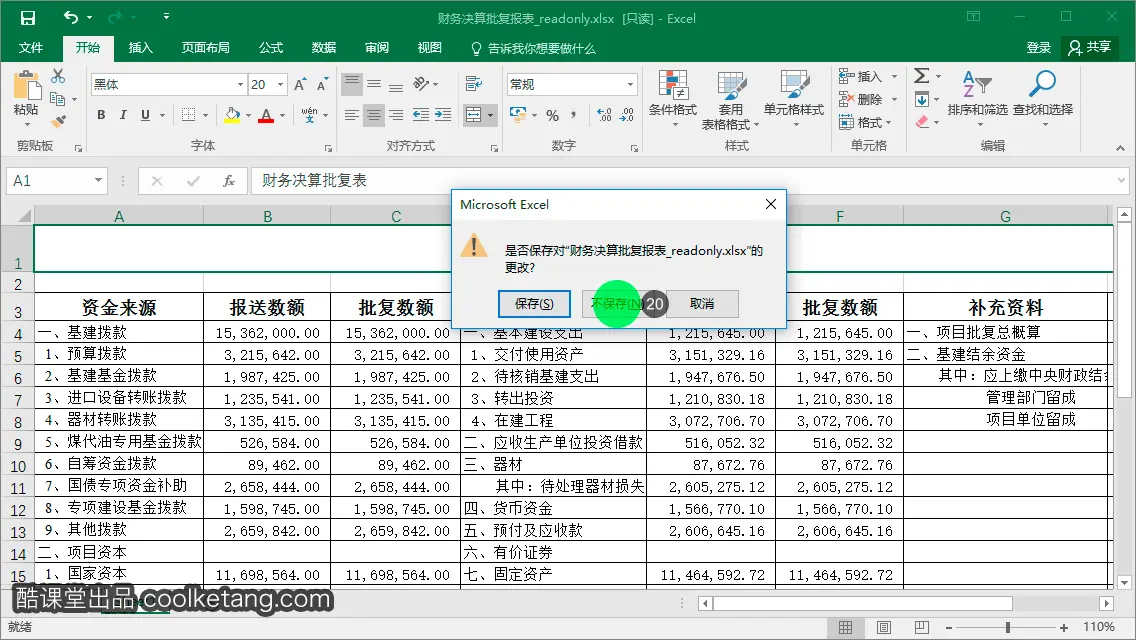Open the font color dropdown arrow
The width and height of the screenshot is (1136, 640).
283,115
